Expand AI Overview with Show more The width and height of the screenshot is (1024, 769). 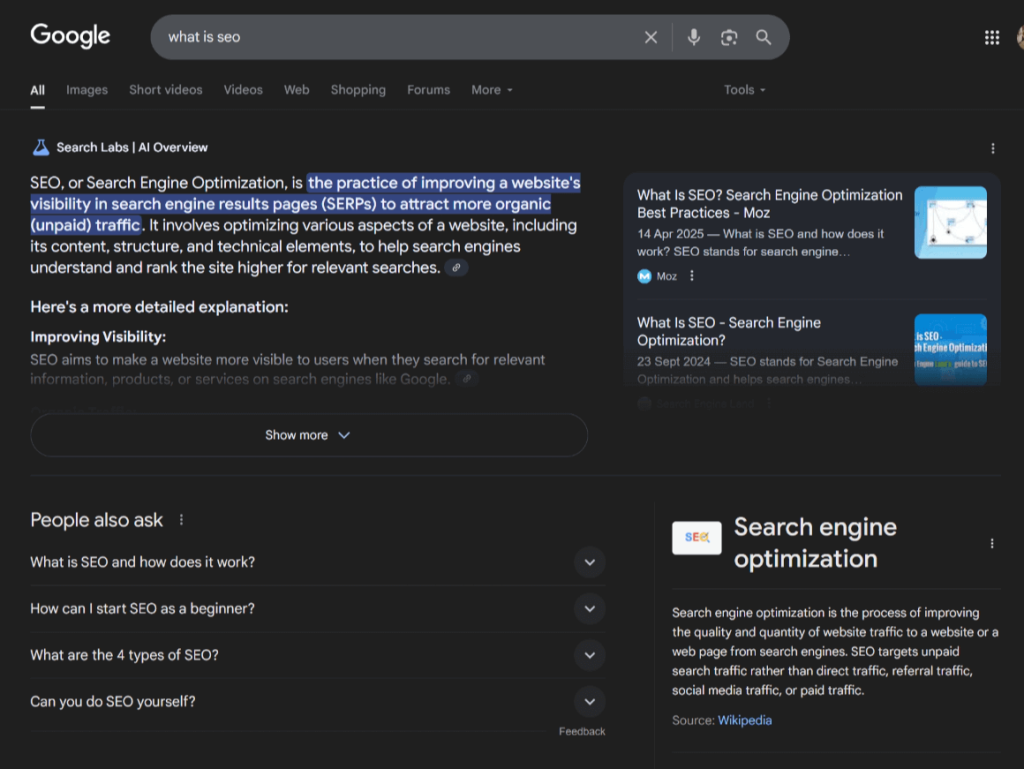309,435
